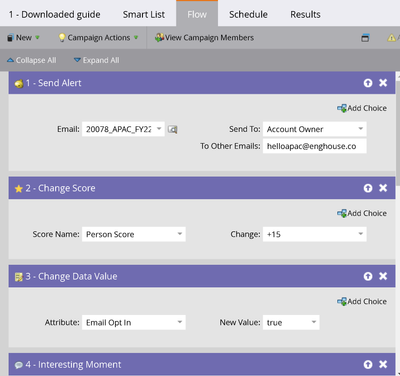The image size is (400, 376).
Task: Switch to the Smart List tab
Action: coord(144,15)
